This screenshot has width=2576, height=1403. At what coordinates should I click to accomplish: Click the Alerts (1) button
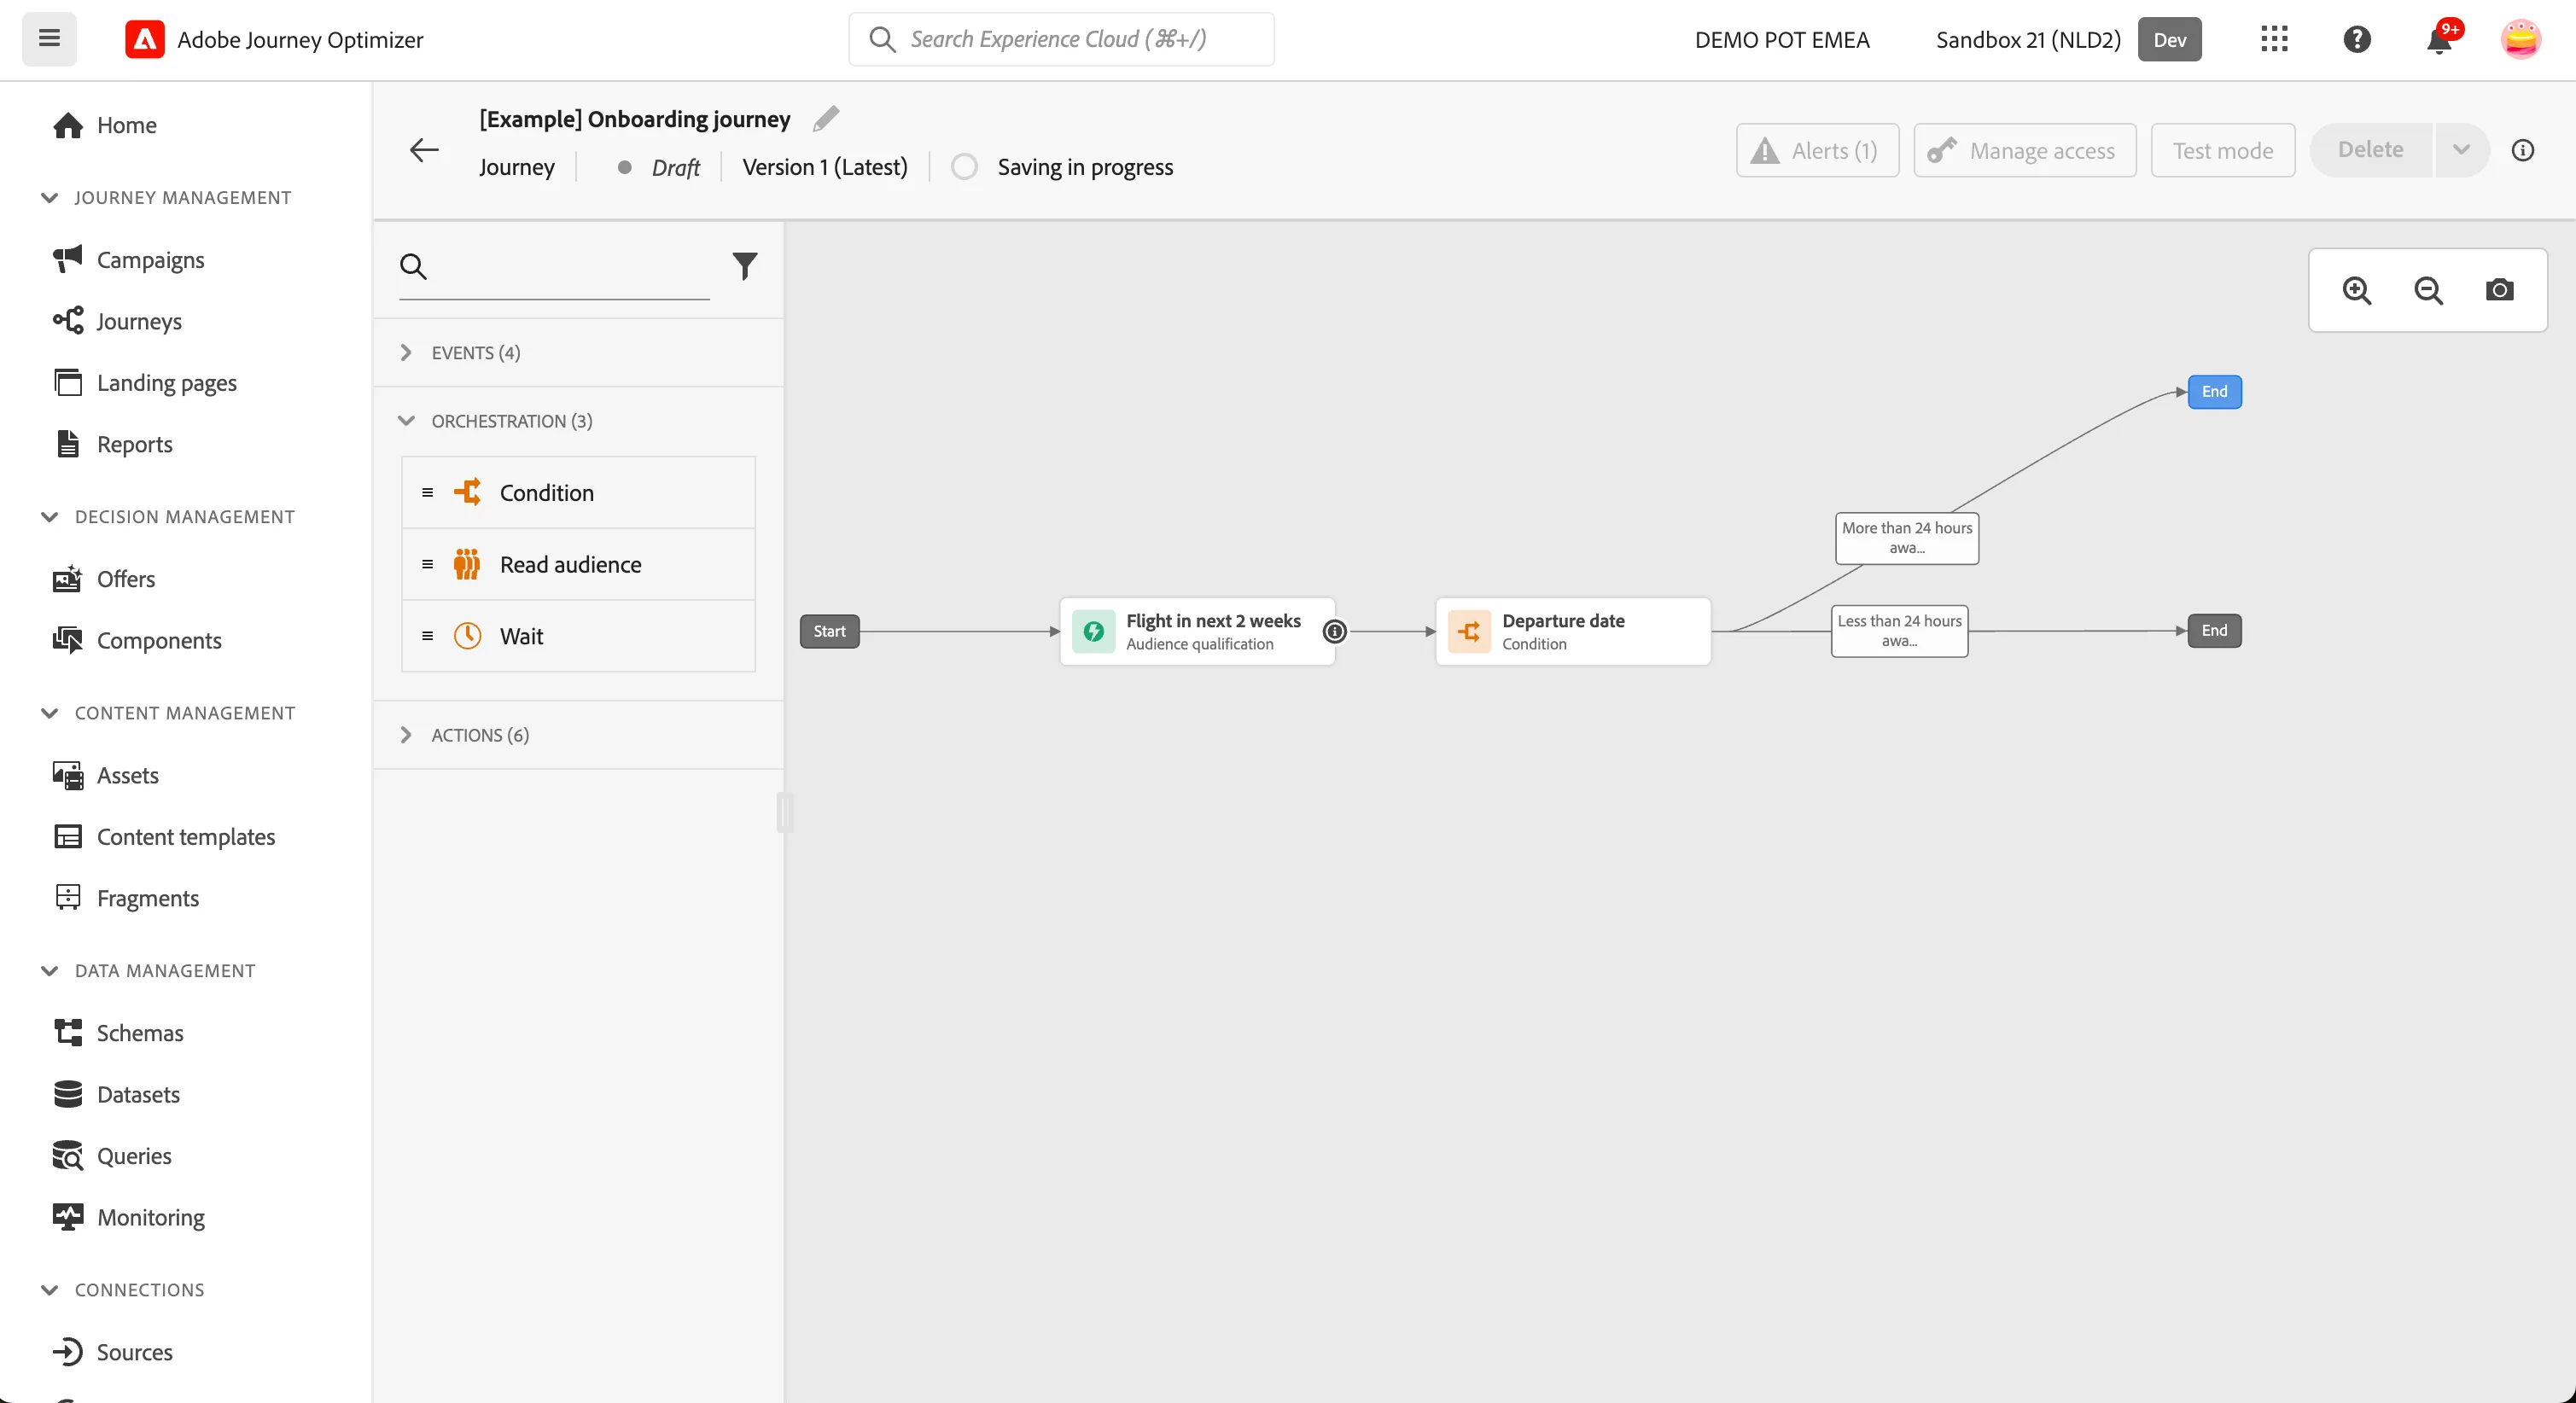(1817, 150)
